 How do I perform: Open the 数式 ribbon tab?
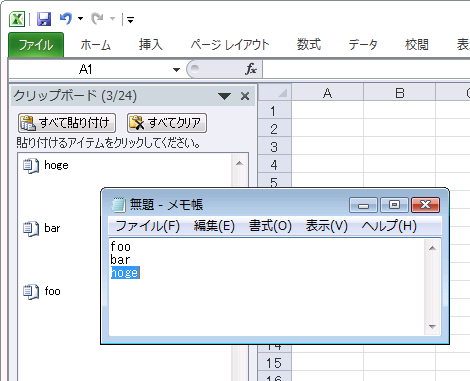coord(309,45)
